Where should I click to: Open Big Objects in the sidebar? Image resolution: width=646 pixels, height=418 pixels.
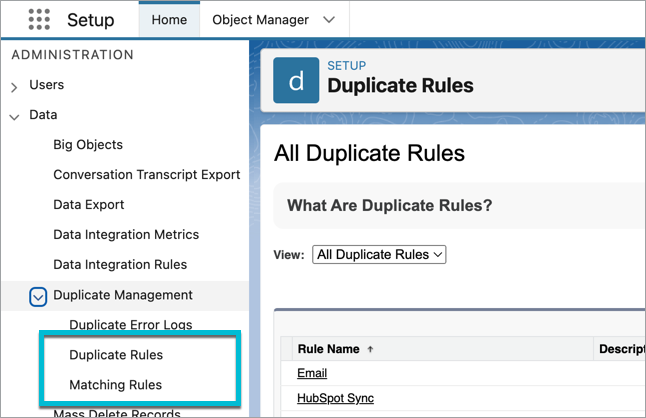click(88, 145)
